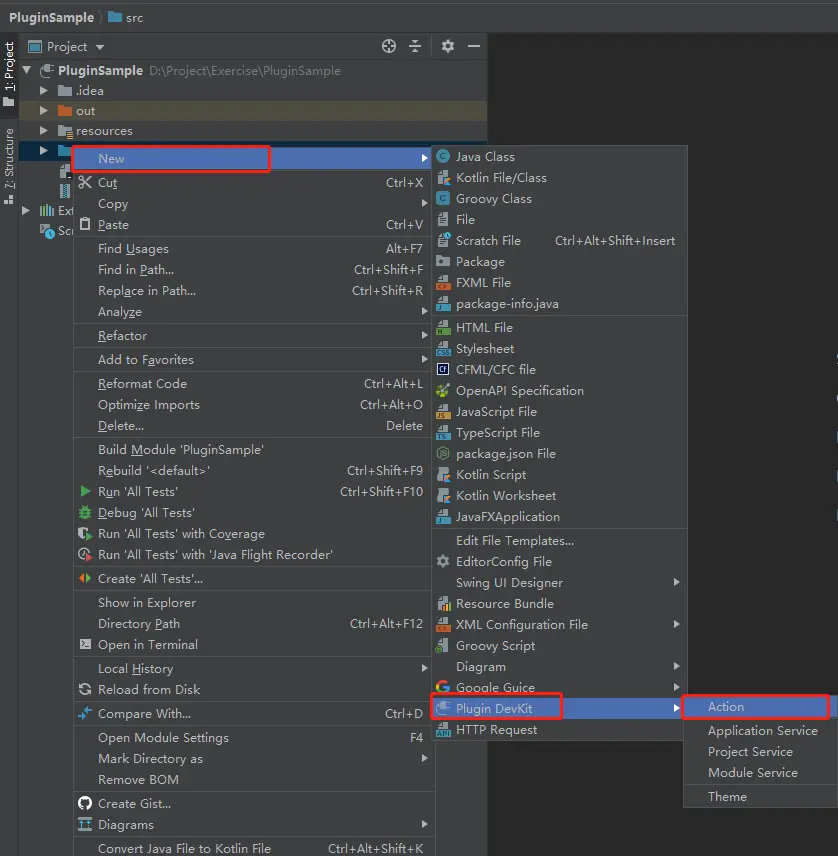Expand the Swing UI Designer submenu arrow
838x856 pixels.
point(676,582)
